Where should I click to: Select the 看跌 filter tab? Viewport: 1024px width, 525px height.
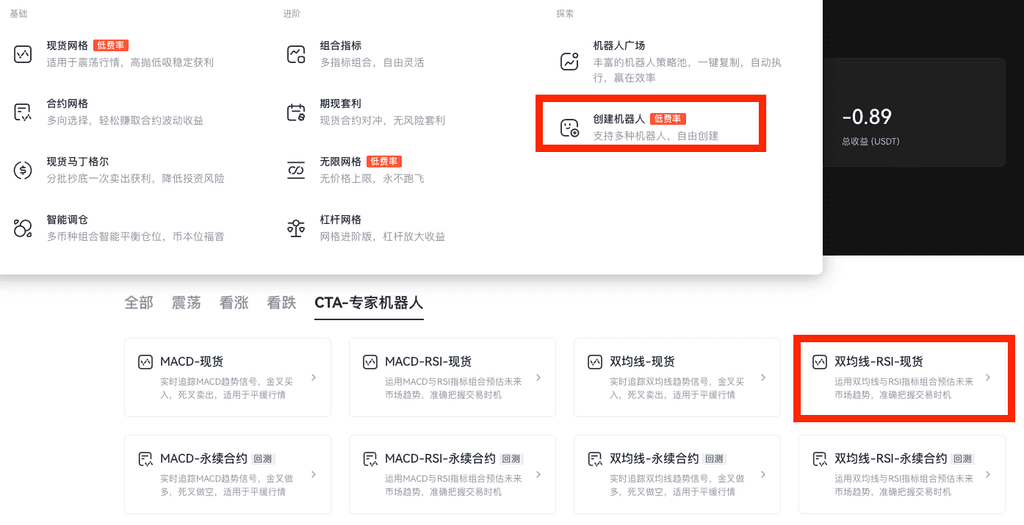click(281, 302)
